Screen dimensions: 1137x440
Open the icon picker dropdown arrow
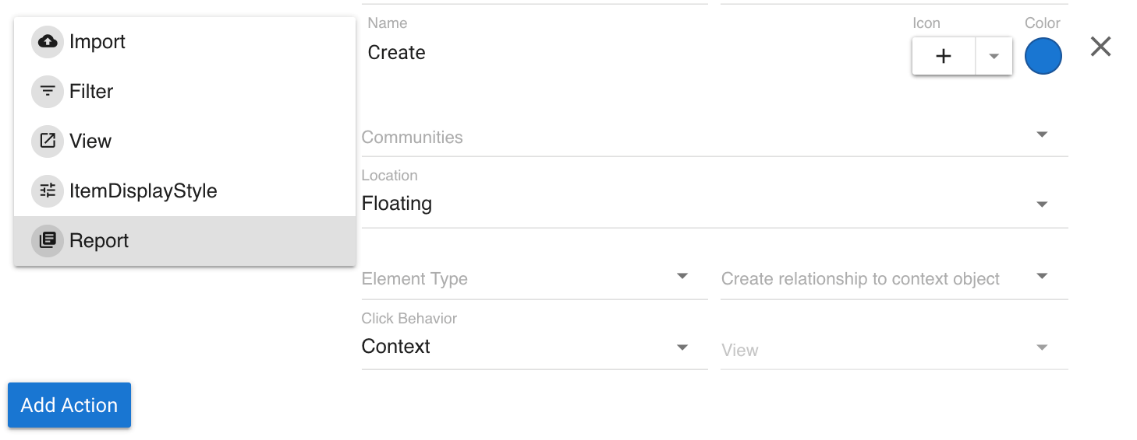point(993,56)
